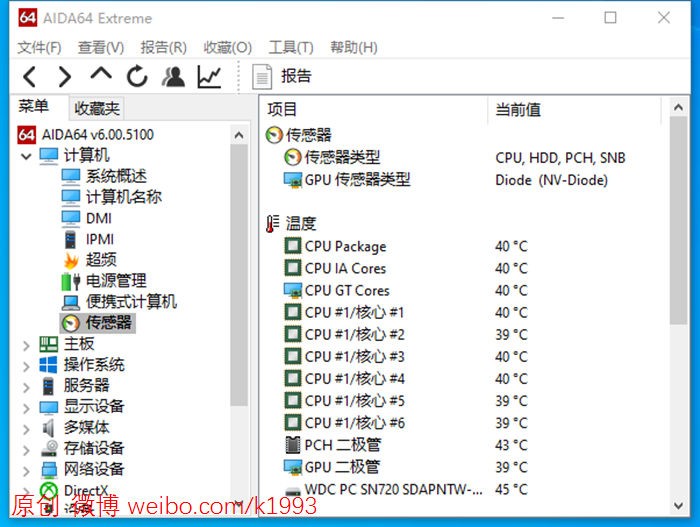
Task: Open the 查看(V) menu
Action: (x=101, y=47)
